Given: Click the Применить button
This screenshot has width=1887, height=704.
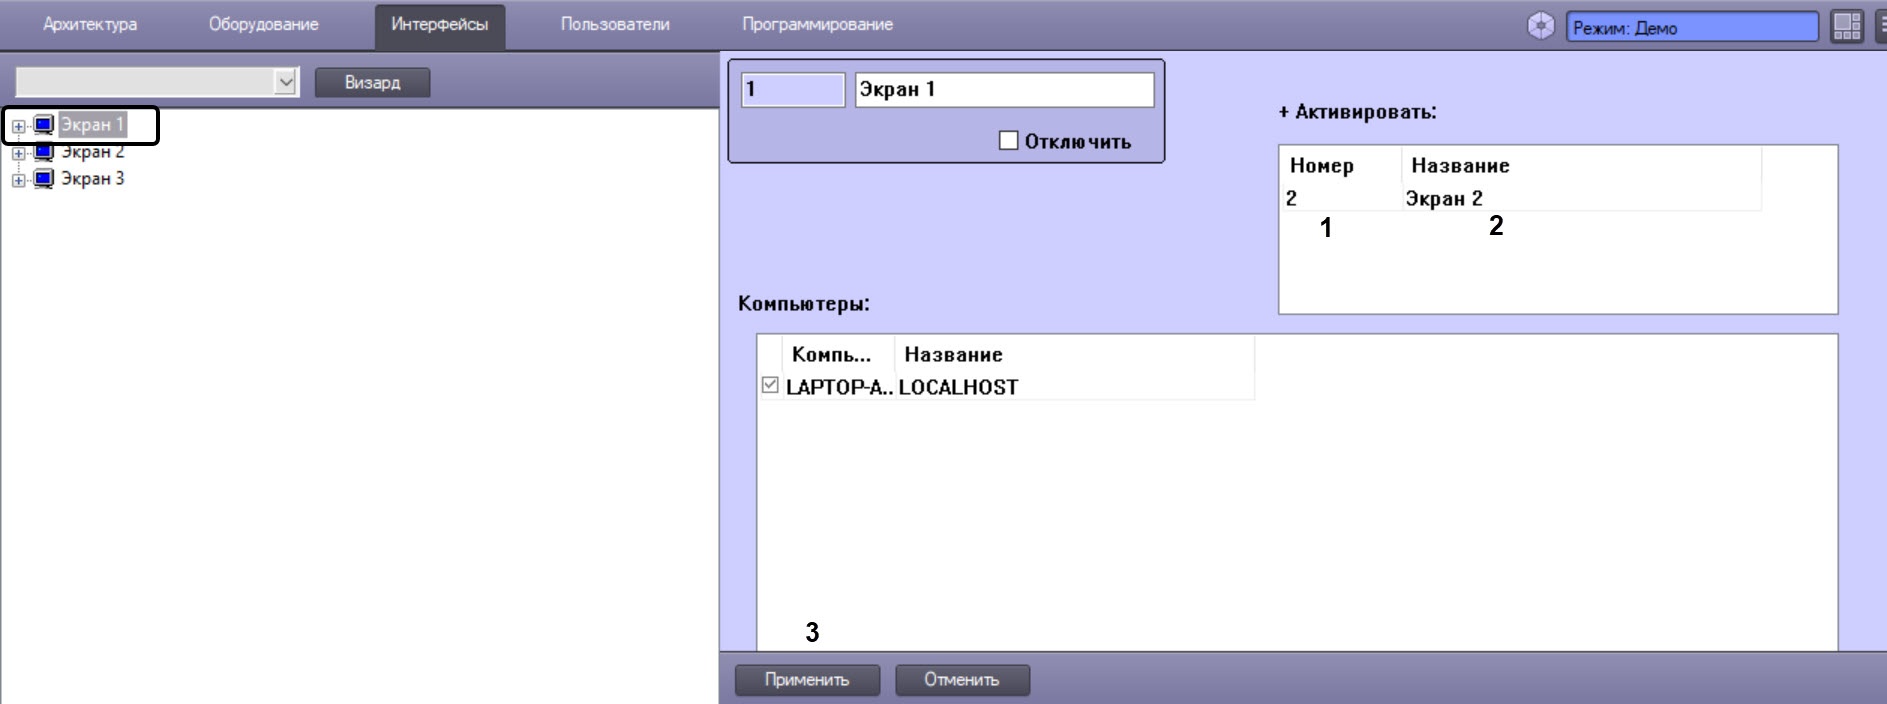Looking at the screenshot, I should click(807, 679).
